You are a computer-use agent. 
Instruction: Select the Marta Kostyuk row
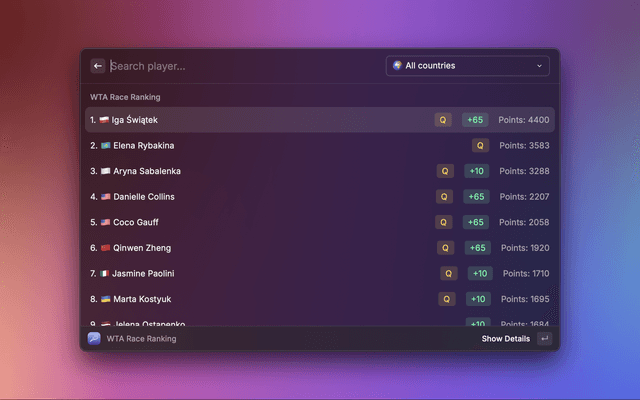pos(320,299)
